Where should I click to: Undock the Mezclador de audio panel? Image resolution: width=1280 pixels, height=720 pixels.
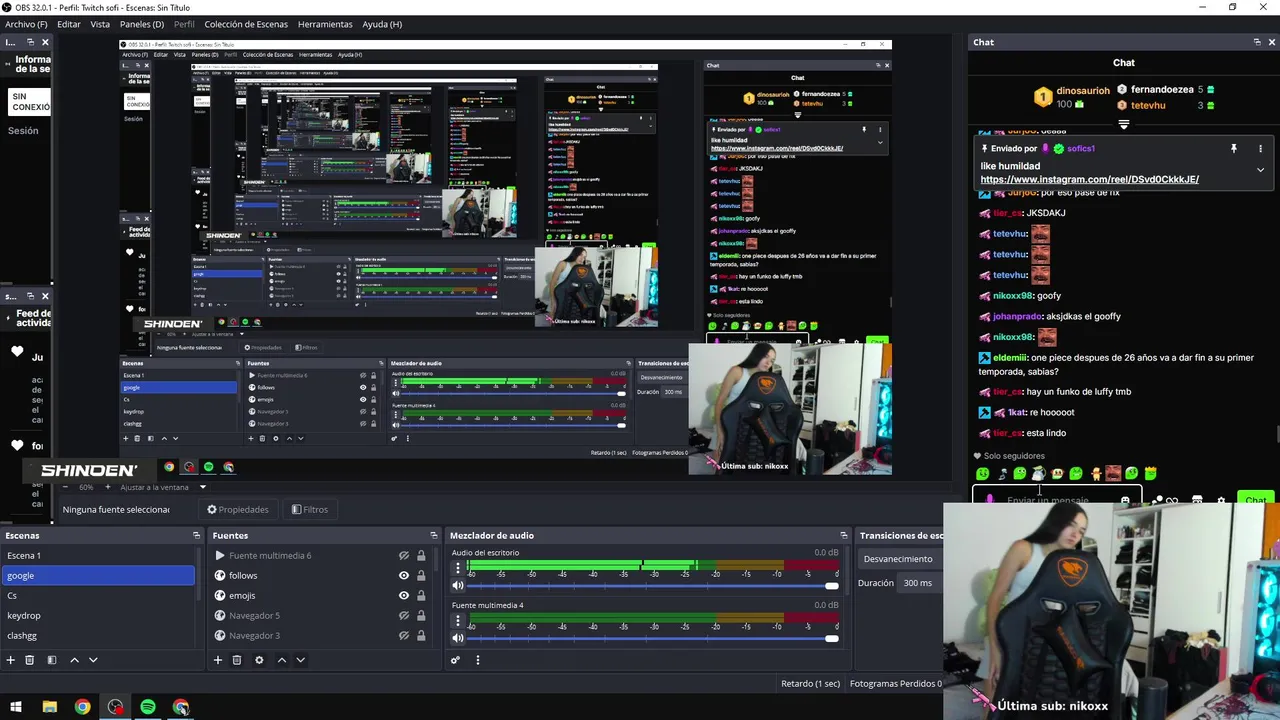[844, 536]
